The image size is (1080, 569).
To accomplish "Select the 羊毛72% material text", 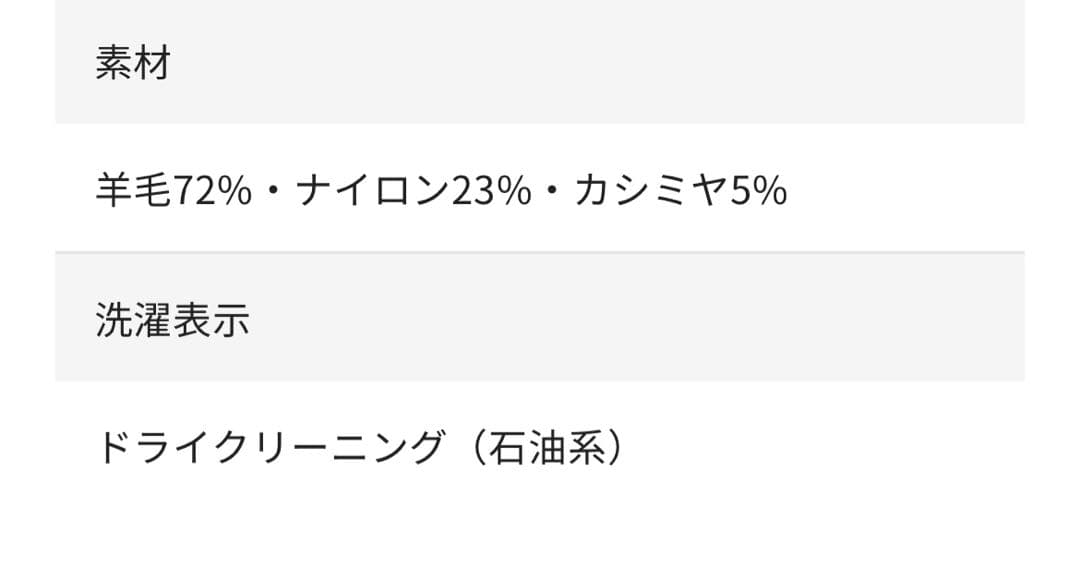I will [x=172, y=190].
